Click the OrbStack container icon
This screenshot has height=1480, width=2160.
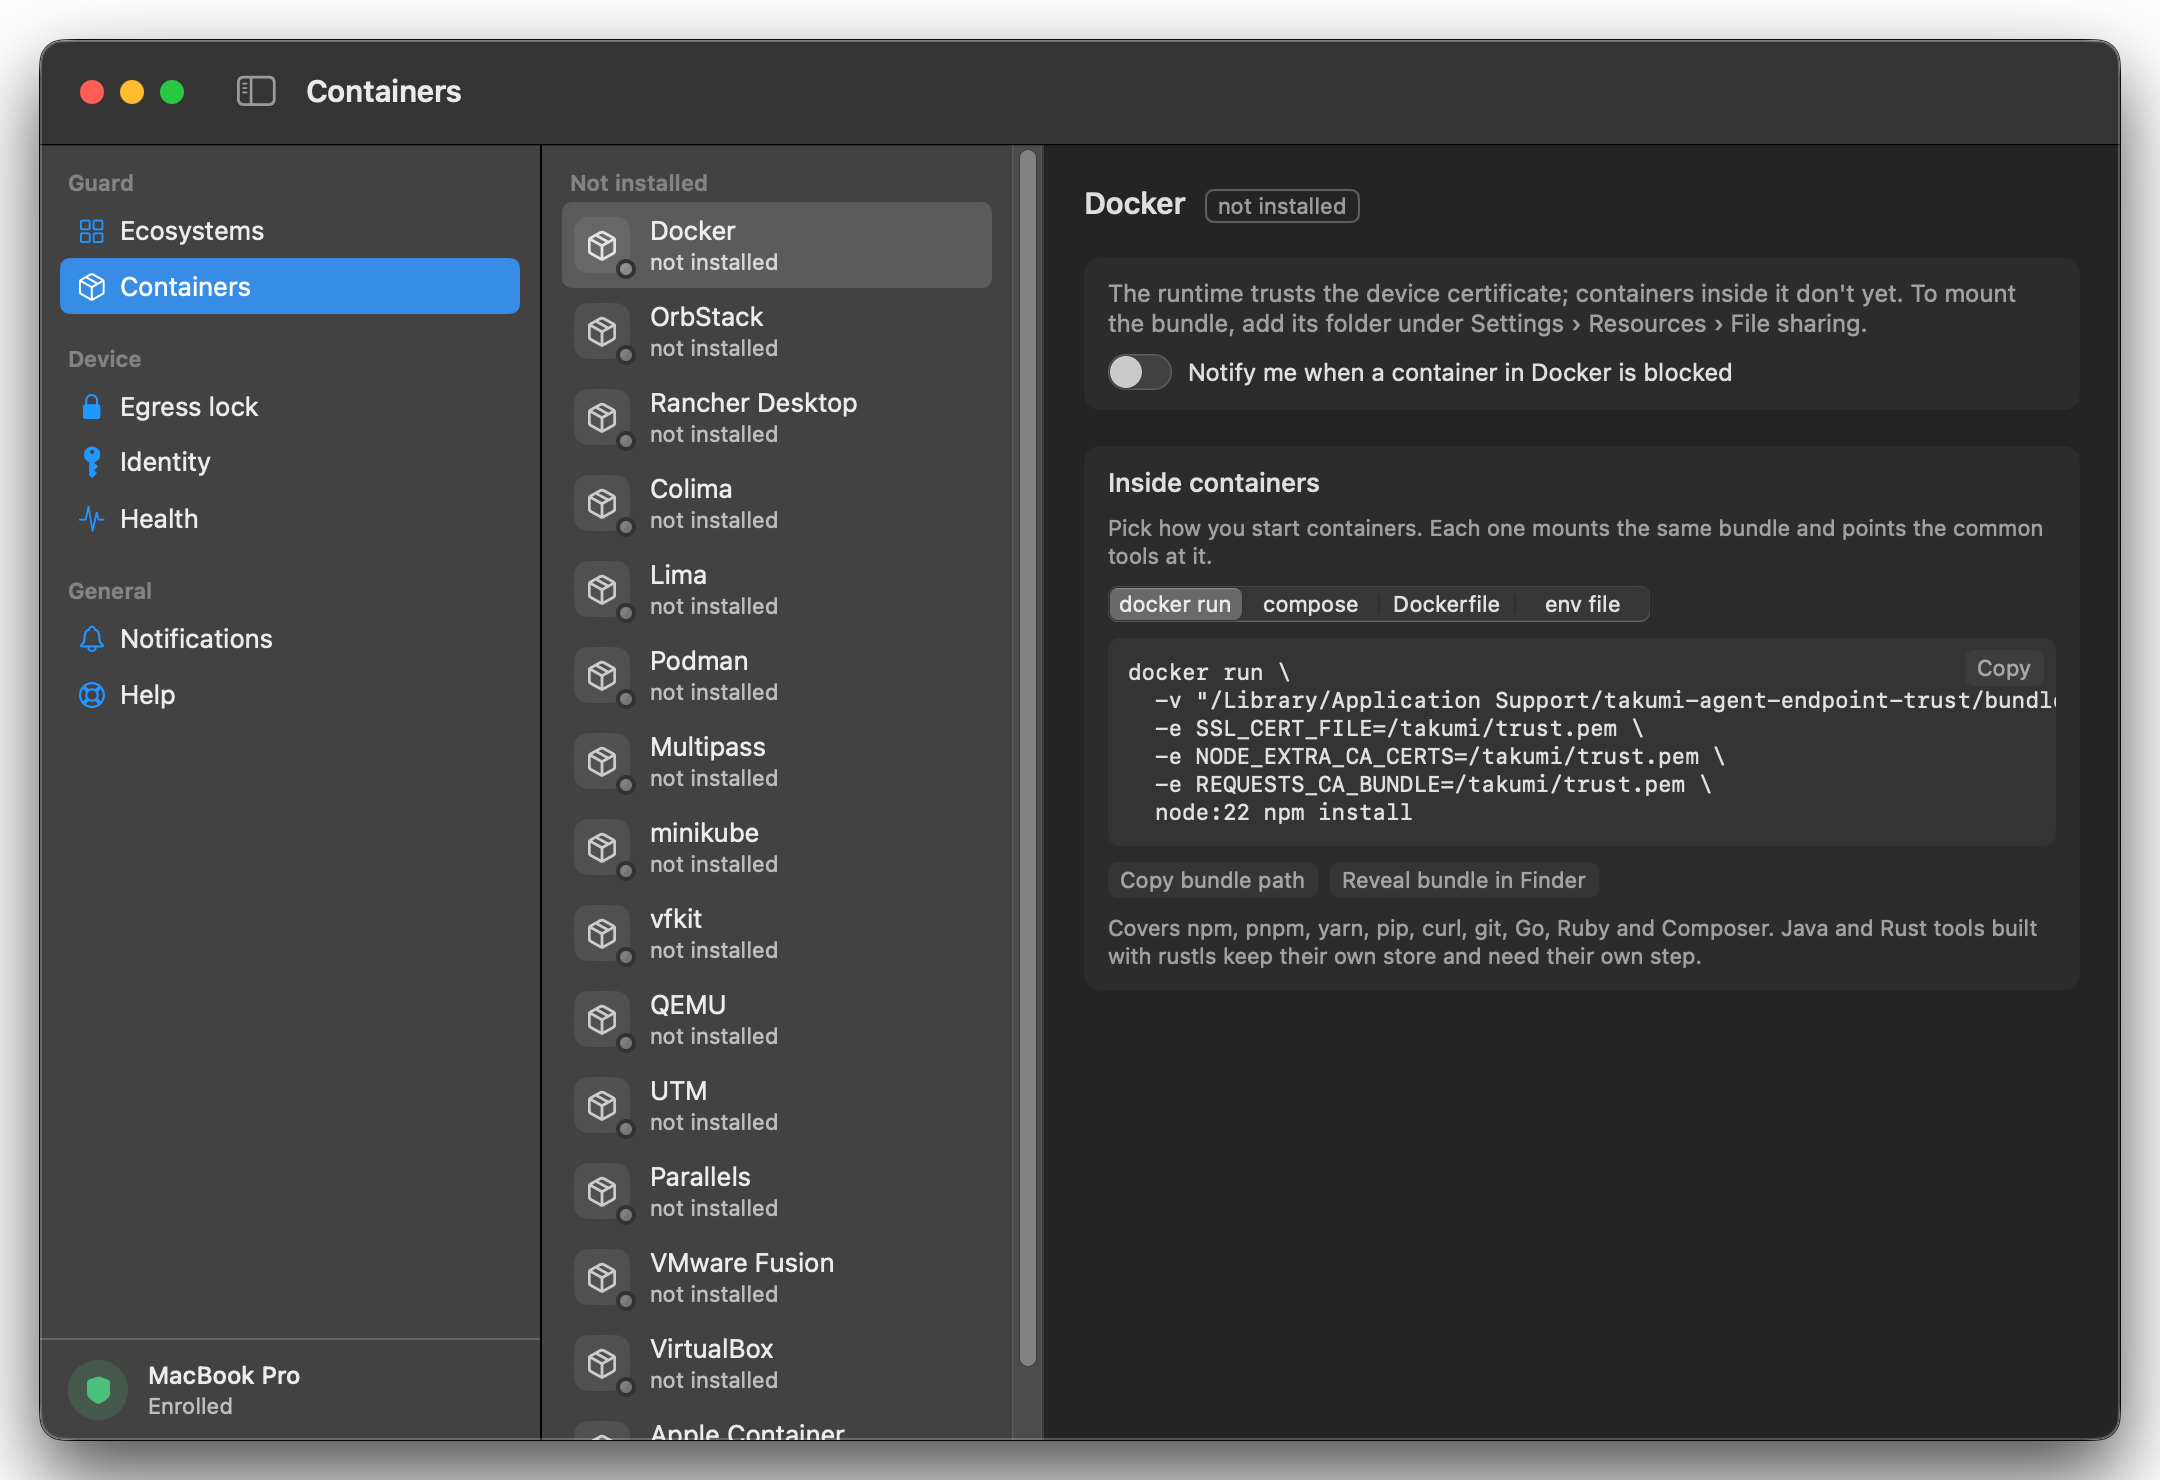[x=602, y=332]
